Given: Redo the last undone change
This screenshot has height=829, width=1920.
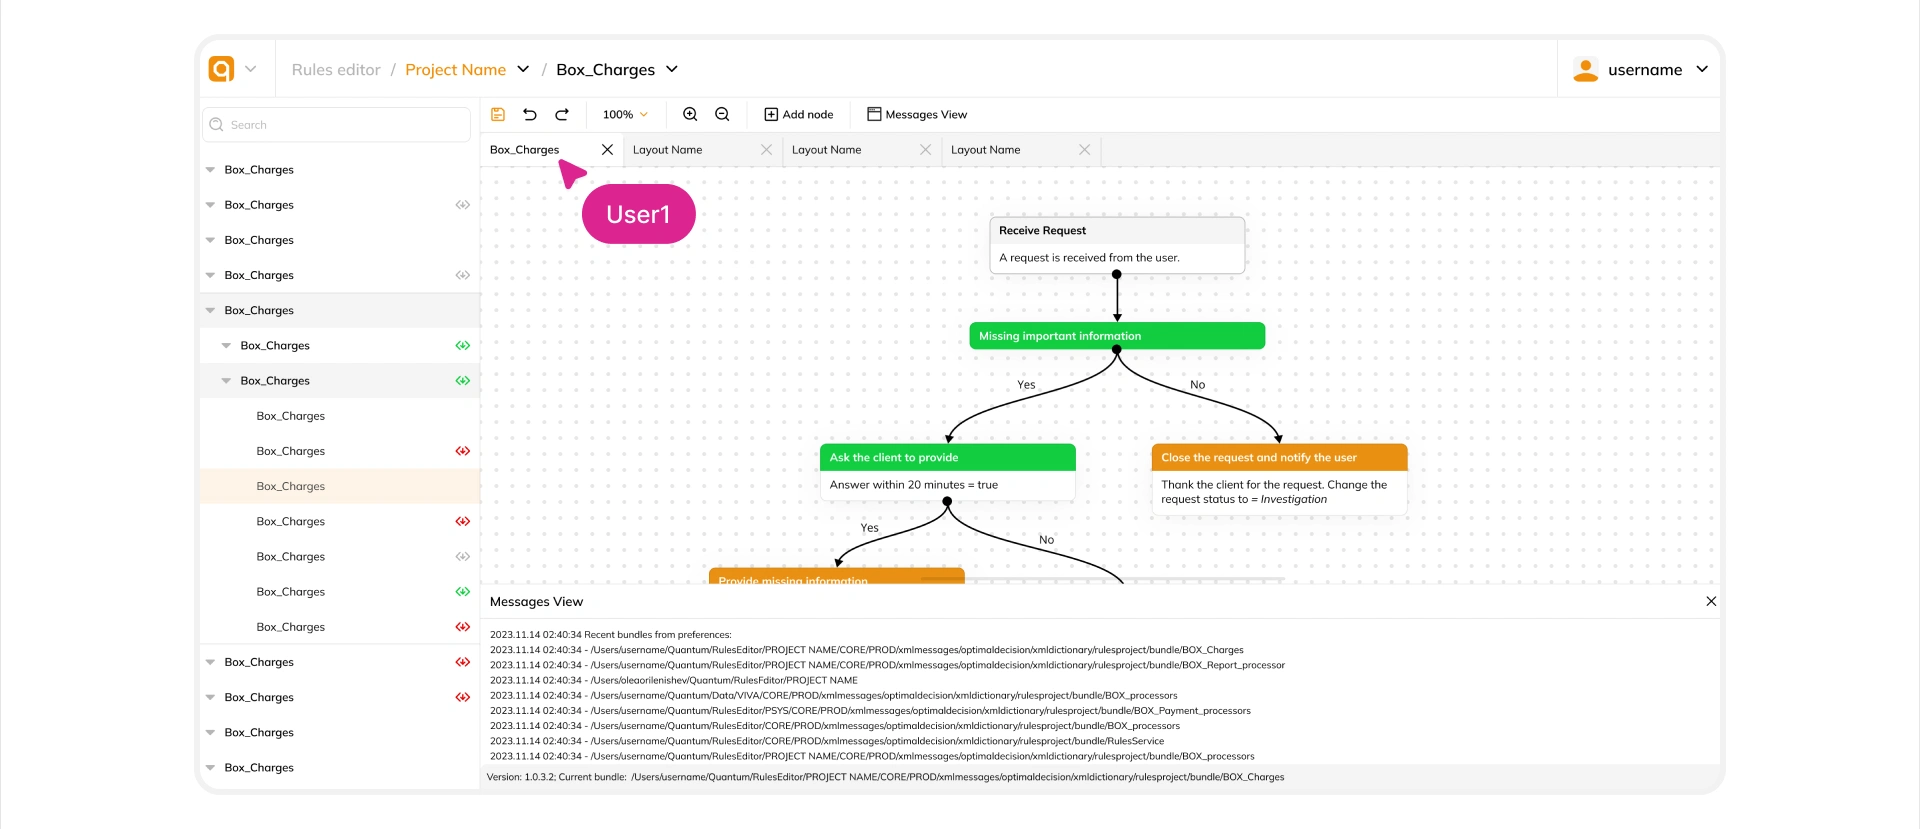Looking at the screenshot, I should [x=562, y=115].
